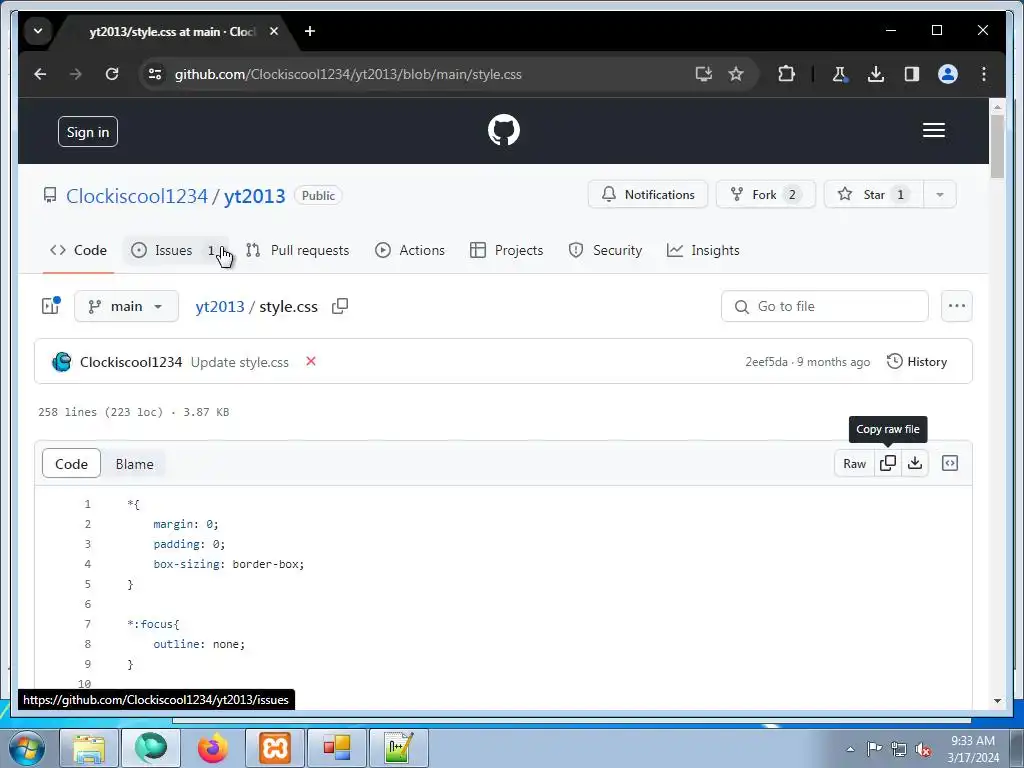
Task: Open the symbols panel icon
Action: (950, 463)
